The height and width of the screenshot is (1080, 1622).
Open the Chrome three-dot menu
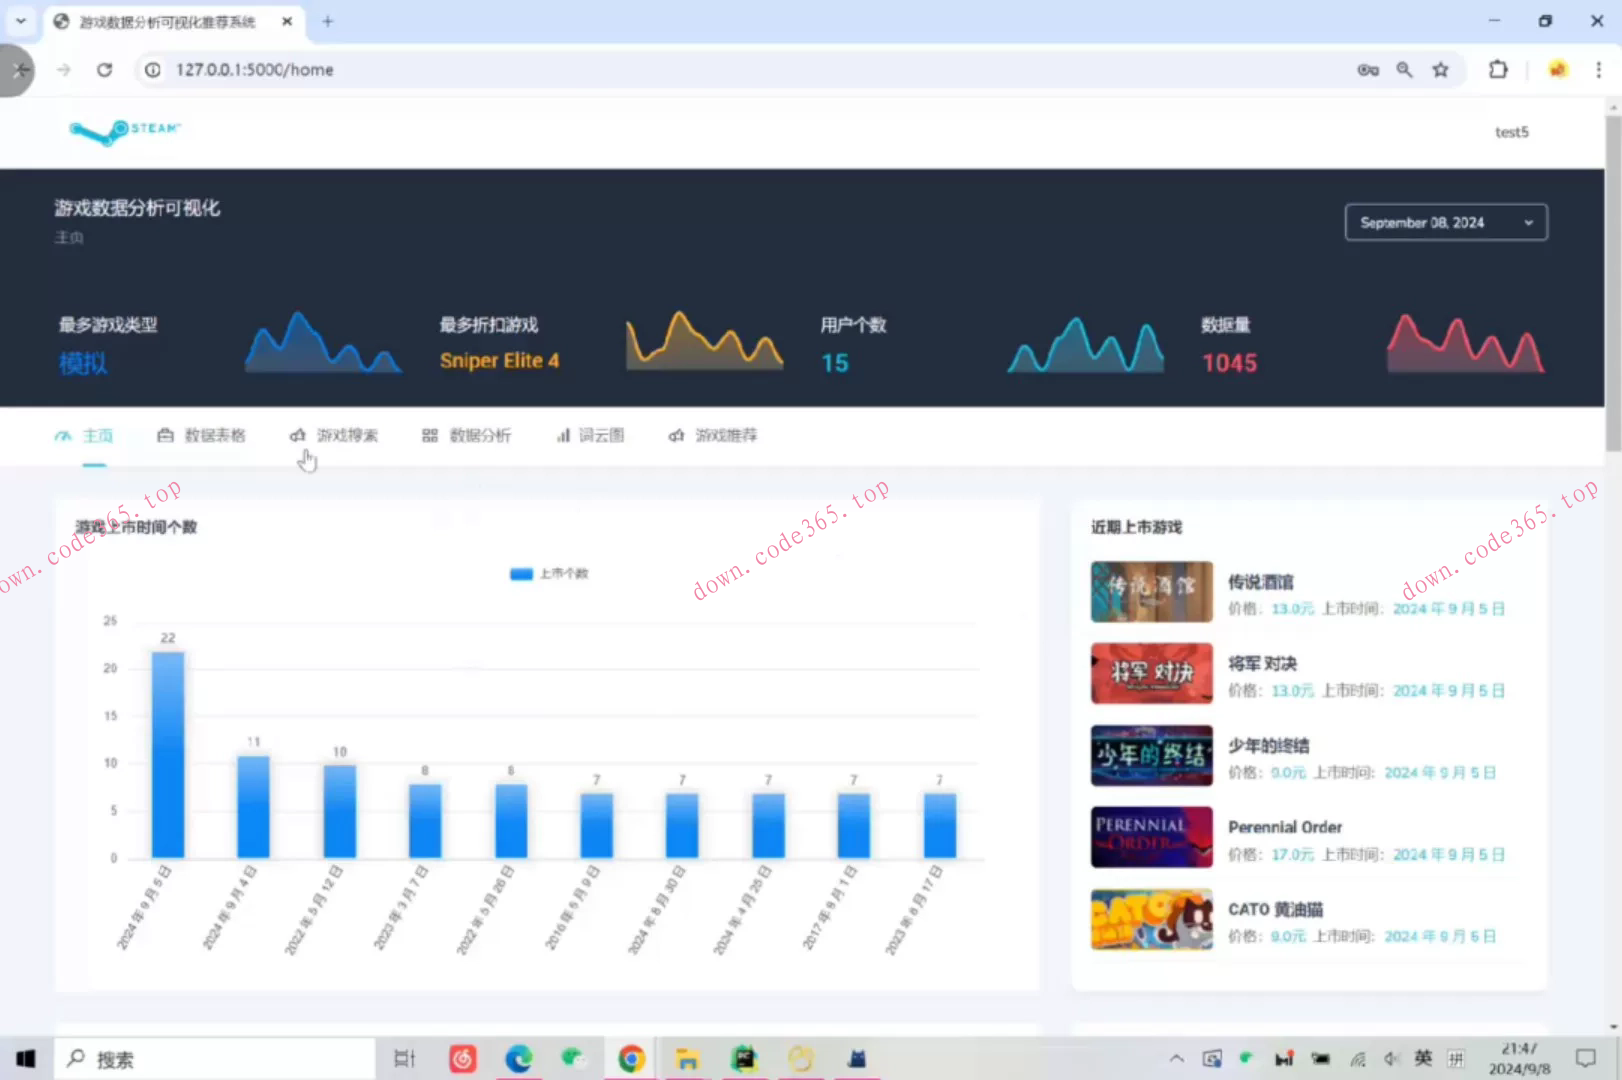coord(1598,70)
